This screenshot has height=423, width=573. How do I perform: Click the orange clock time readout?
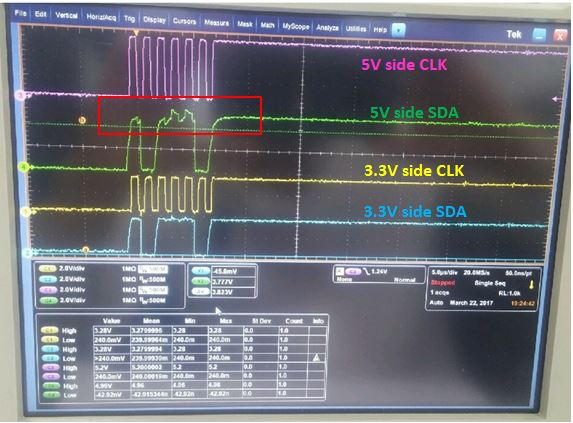click(523, 304)
